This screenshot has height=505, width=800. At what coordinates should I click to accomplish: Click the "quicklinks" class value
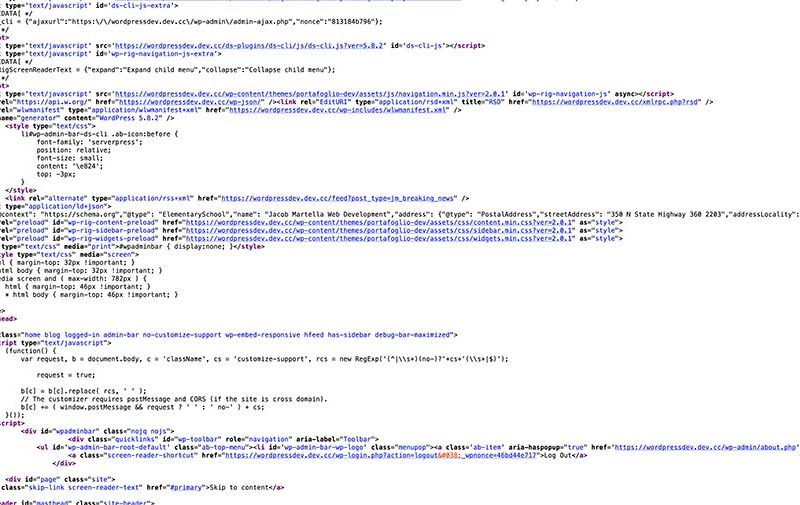(133, 439)
